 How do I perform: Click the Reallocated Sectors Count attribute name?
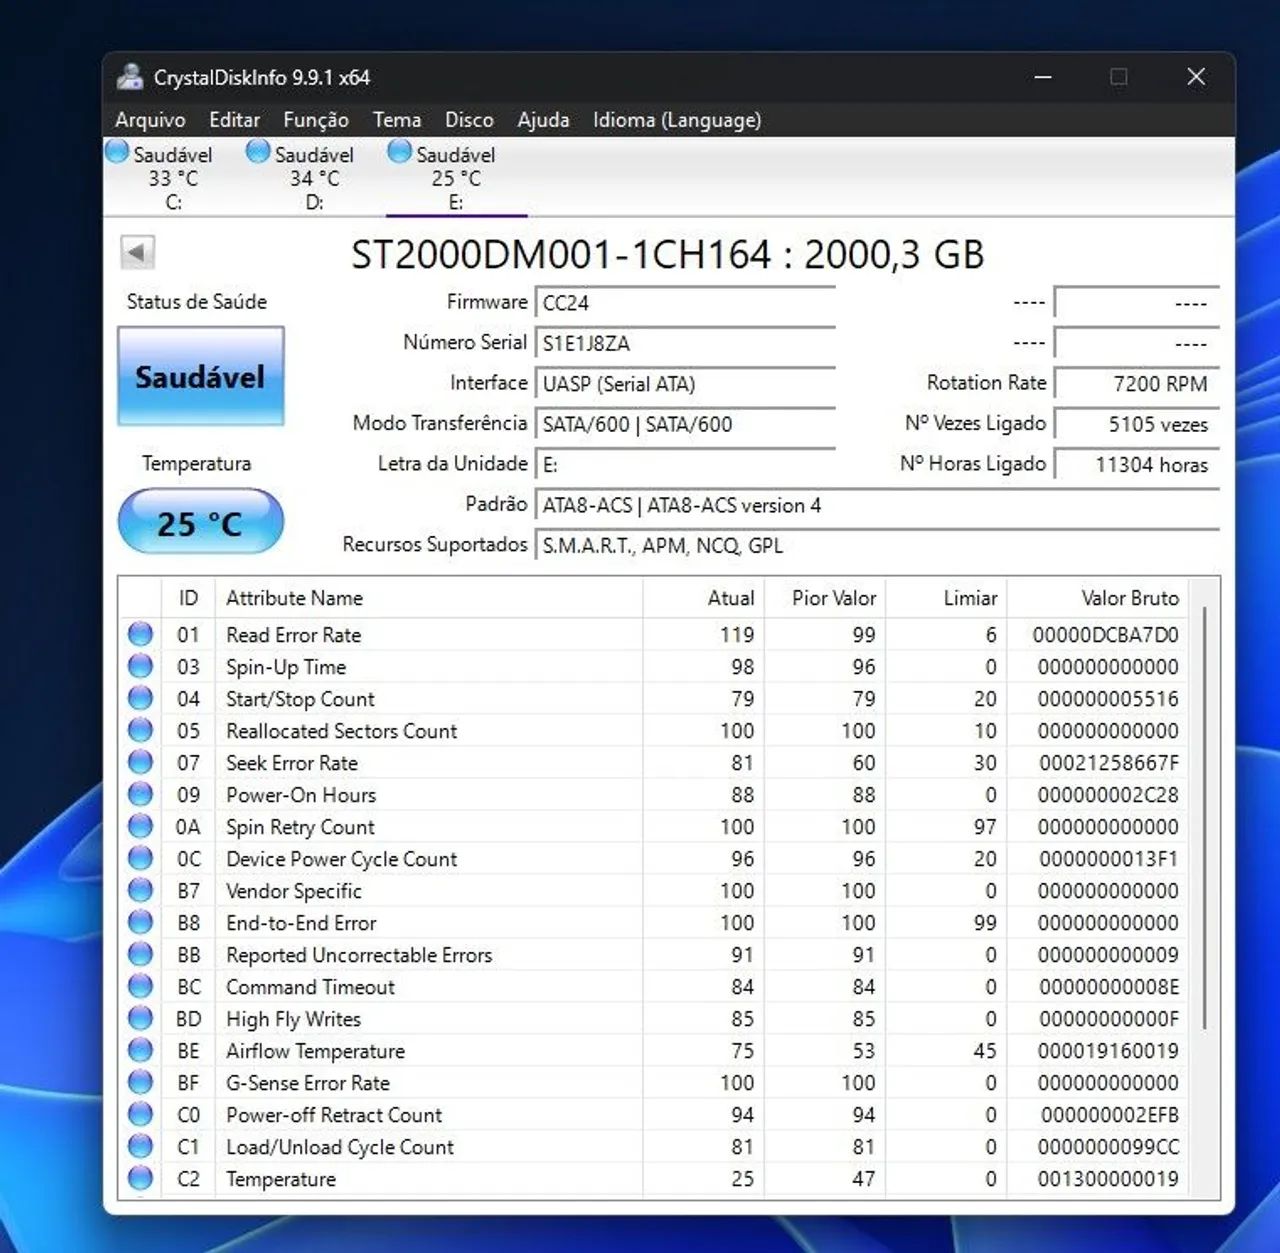tap(341, 731)
